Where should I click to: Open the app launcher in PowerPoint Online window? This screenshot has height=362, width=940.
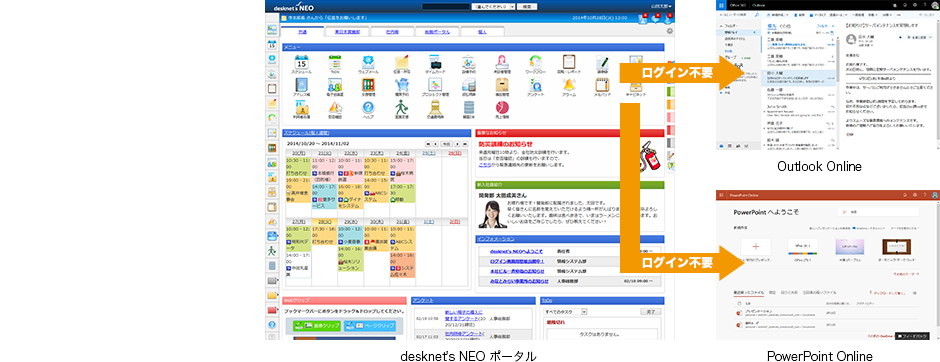pos(721,195)
